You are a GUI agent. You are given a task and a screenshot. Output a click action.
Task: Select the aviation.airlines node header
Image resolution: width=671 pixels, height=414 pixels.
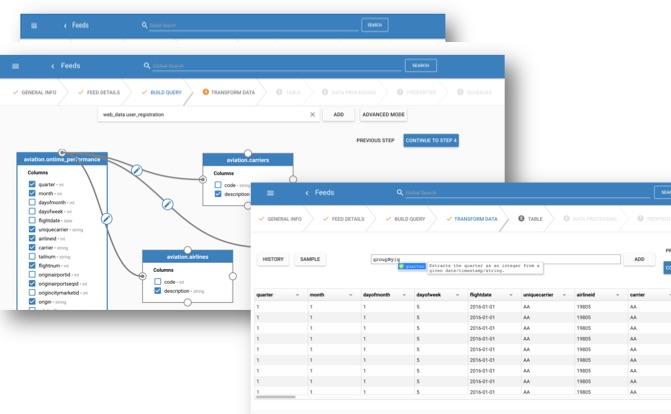point(187,257)
